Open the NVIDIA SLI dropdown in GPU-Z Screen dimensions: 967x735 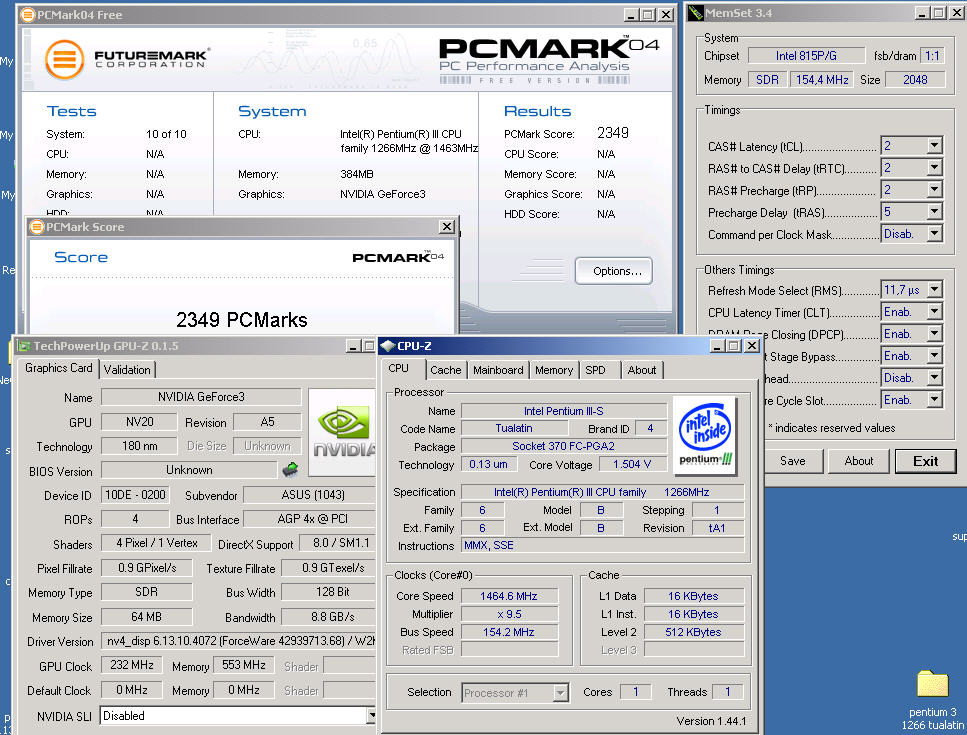(371, 715)
